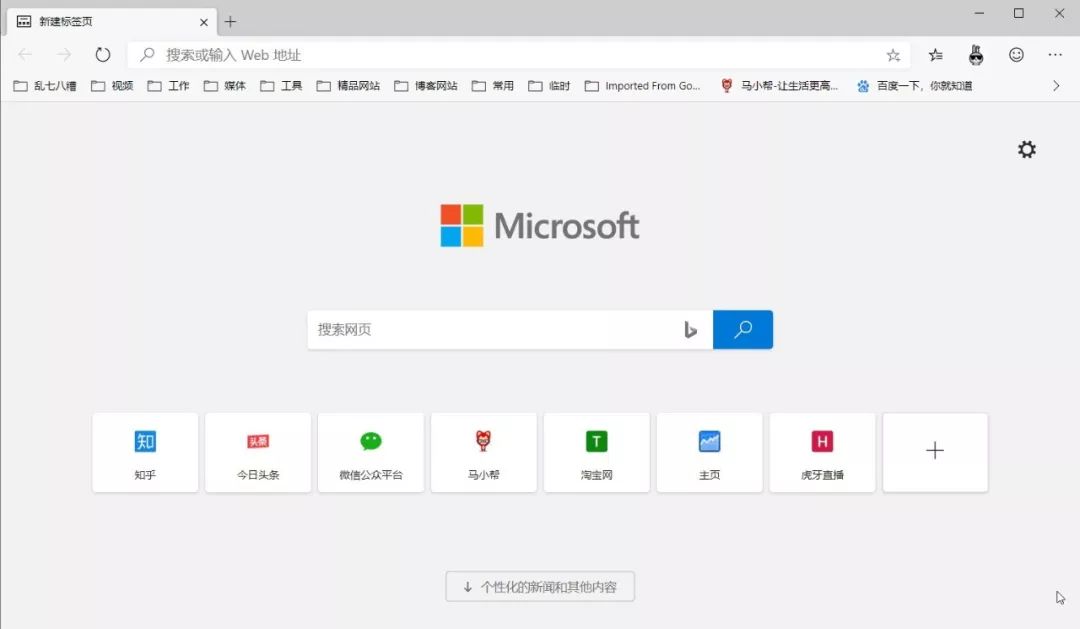The width and height of the screenshot is (1080, 629).
Task: Open the user profile avatar
Action: [x=976, y=54]
